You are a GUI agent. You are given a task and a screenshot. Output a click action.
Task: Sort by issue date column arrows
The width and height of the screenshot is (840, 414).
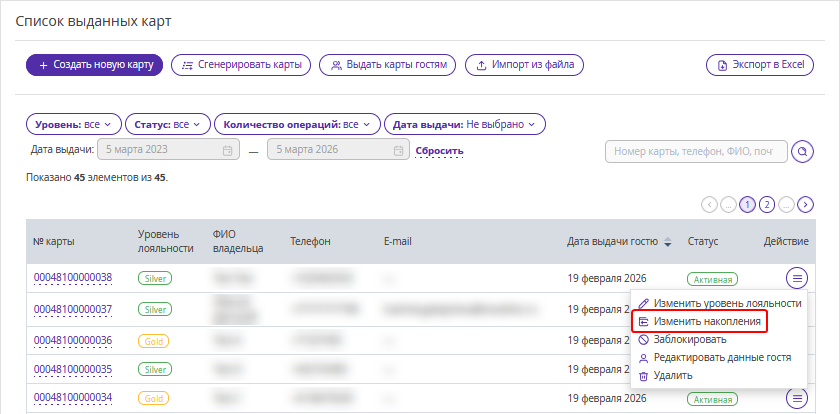667,241
